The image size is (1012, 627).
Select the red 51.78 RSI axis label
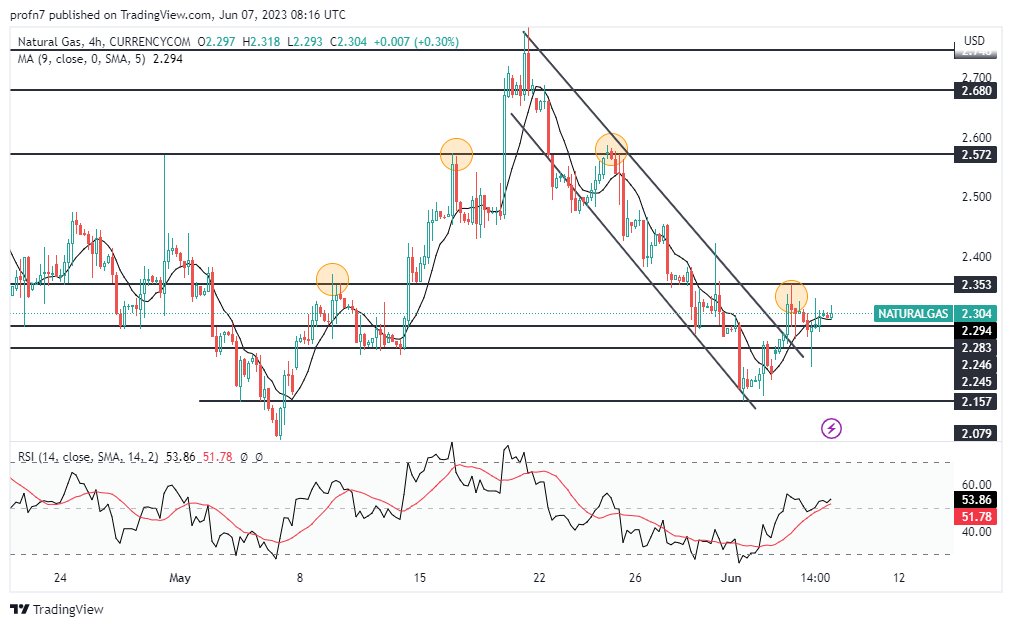(x=976, y=517)
